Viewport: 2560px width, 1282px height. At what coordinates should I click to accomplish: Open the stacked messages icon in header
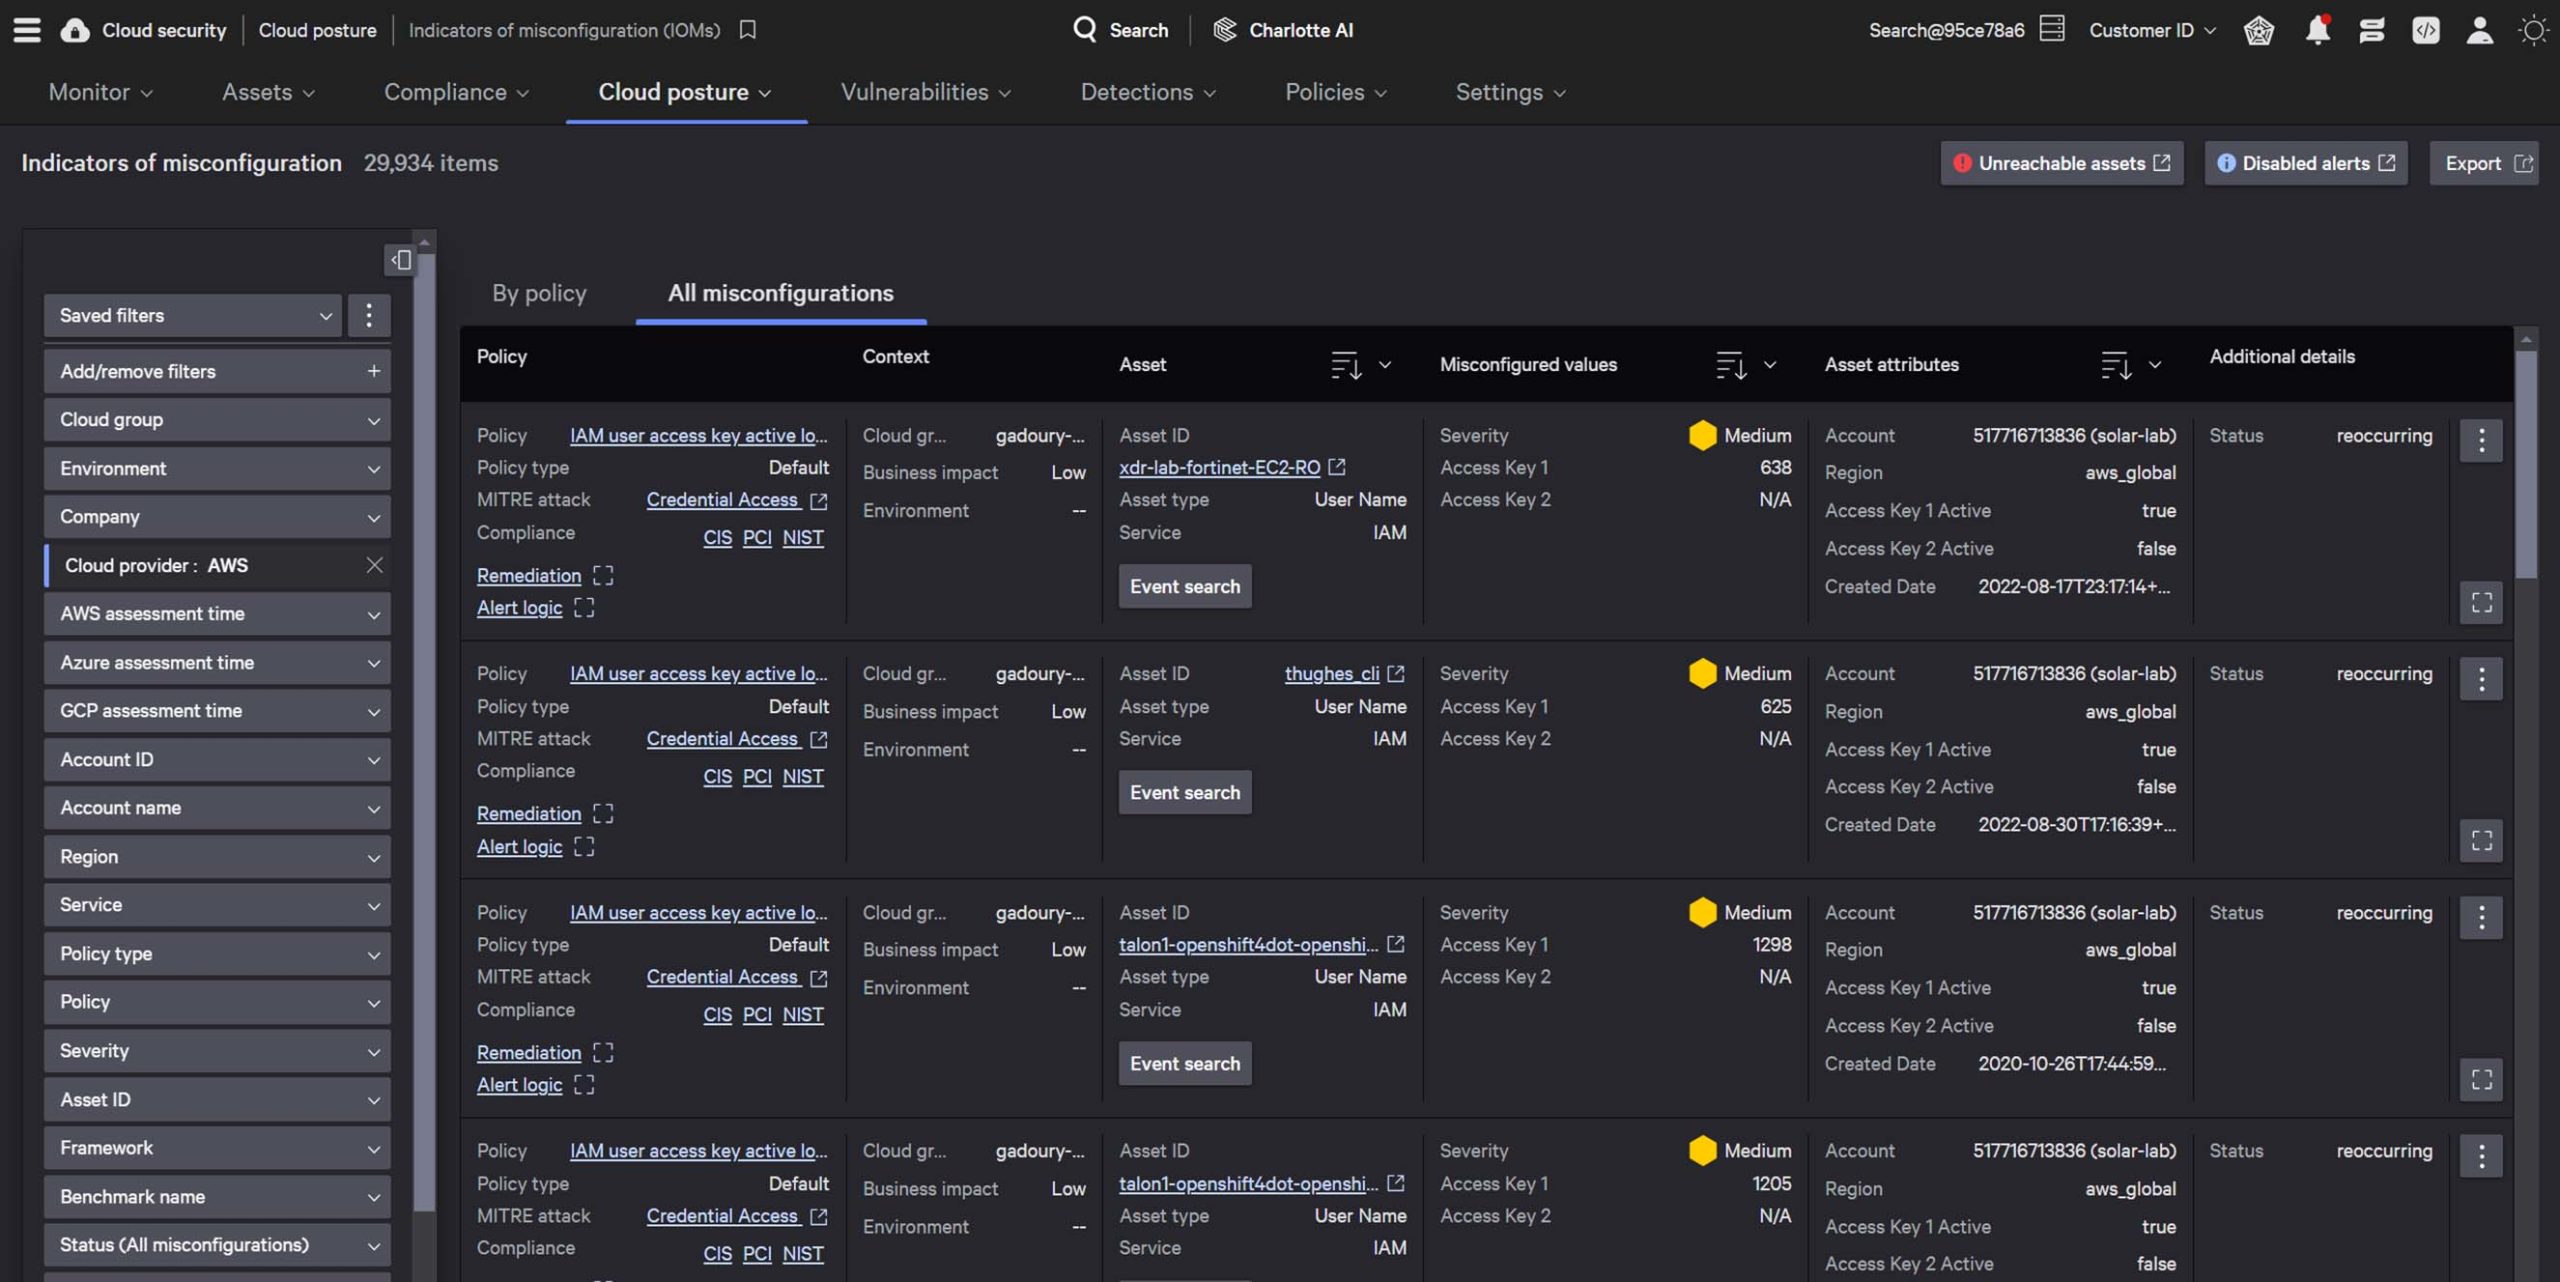(x=2371, y=30)
